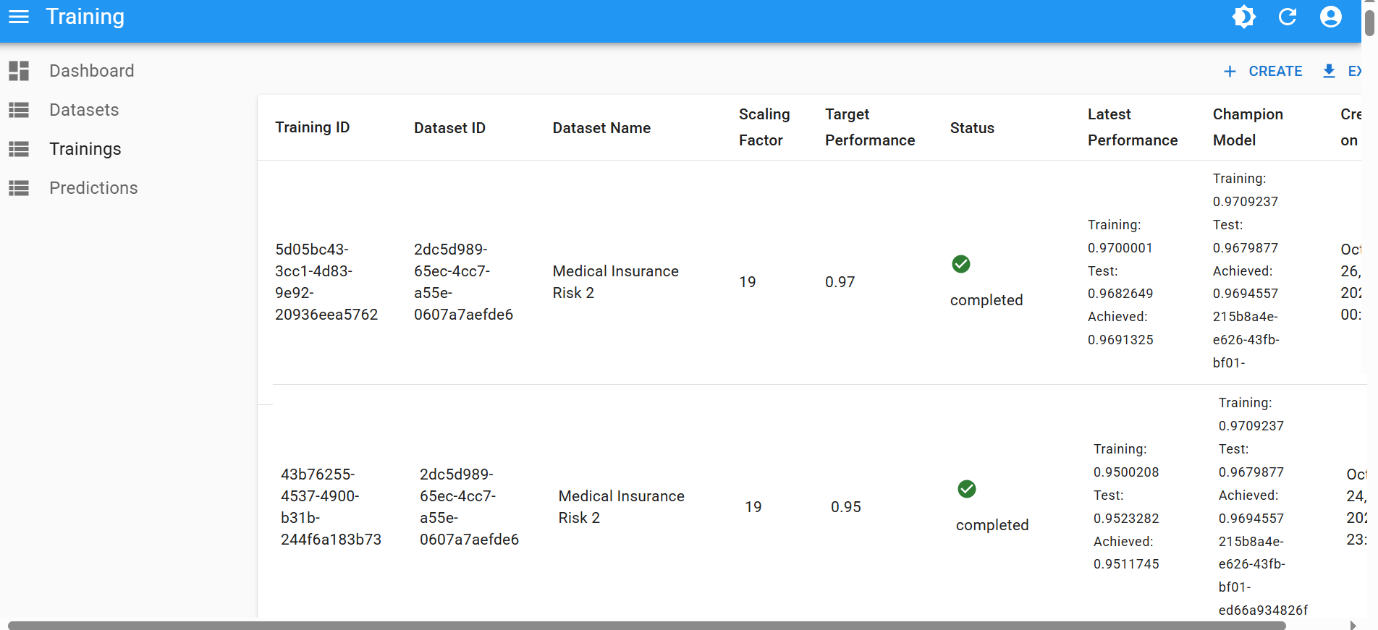1378x630 pixels.
Task: Click the Predictions list icon in sidebar
Action: pyautogui.click(x=18, y=188)
